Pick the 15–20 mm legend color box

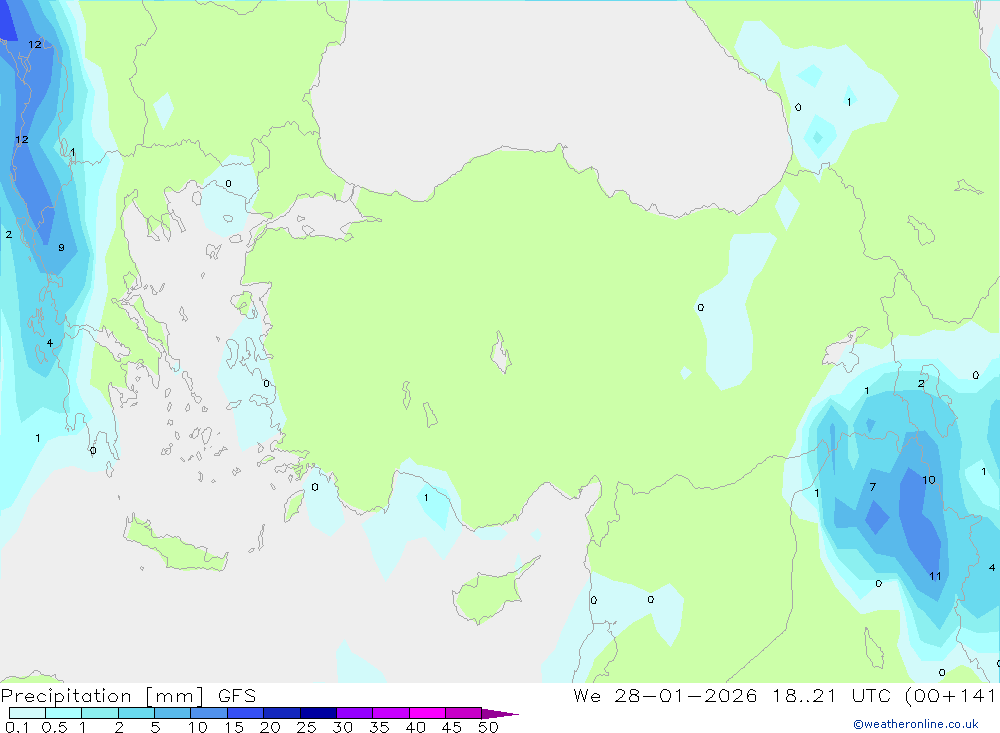pos(246,713)
